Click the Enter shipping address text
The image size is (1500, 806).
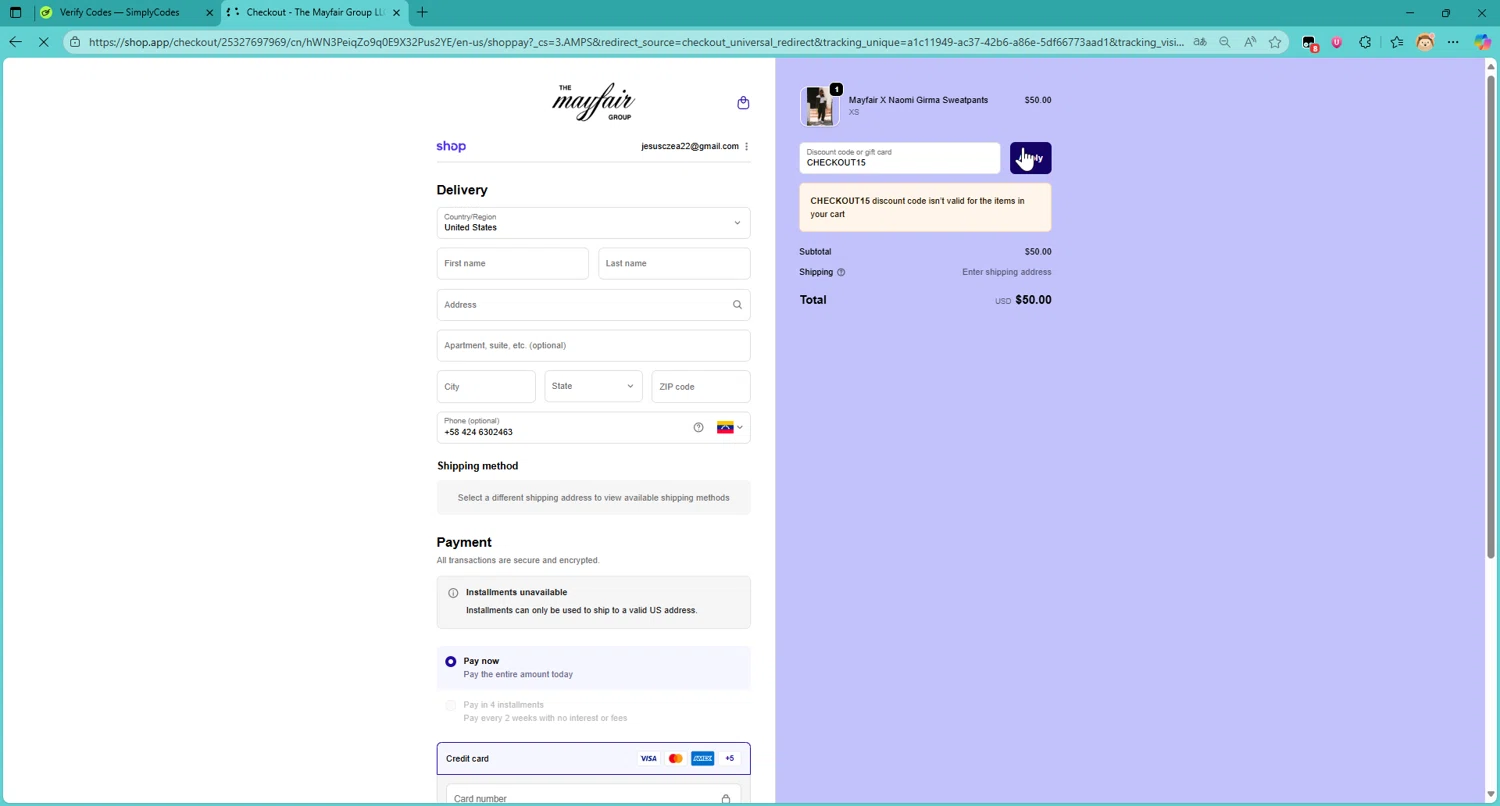click(x=1007, y=272)
